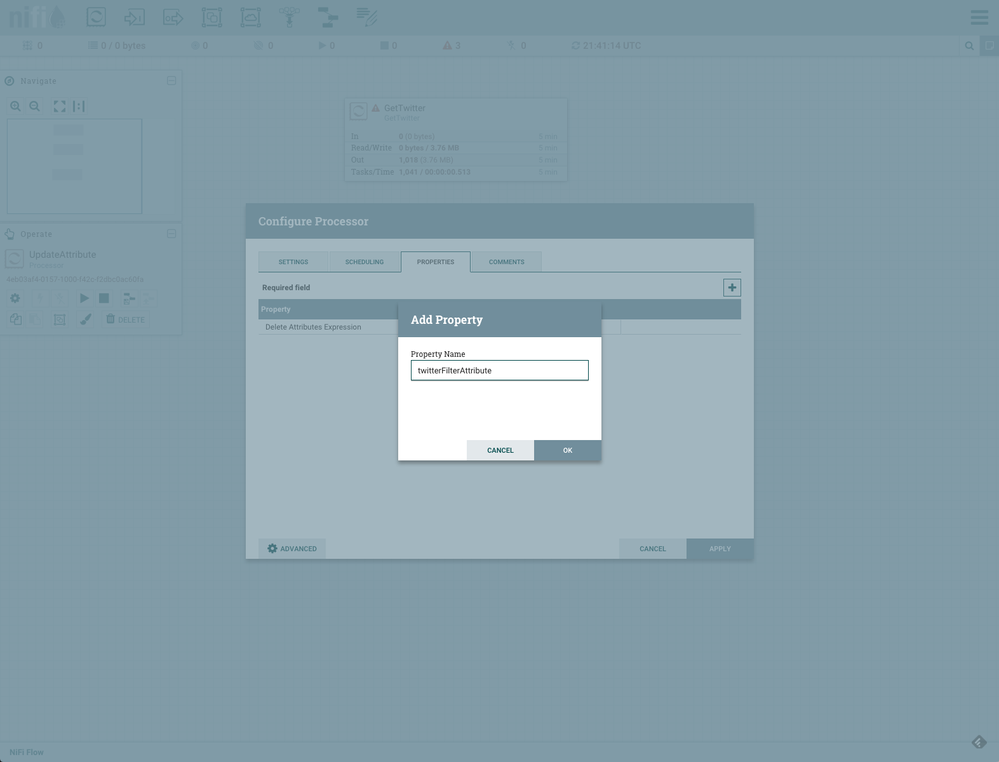Image resolution: width=999 pixels, height=762 pixels.
Task: Click CANCEL in Add Property dialog
Action: coord(500,450)
